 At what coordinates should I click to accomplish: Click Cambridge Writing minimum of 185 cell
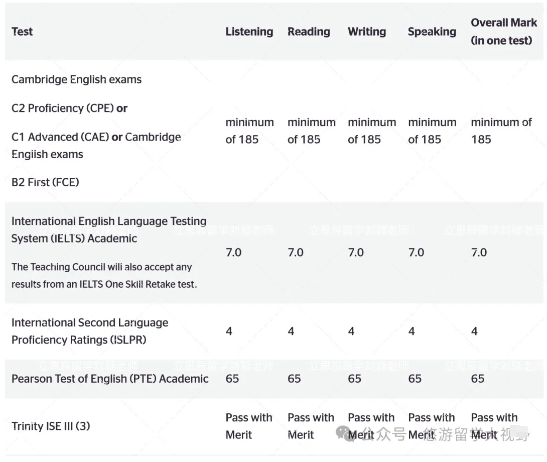(372, 131)
